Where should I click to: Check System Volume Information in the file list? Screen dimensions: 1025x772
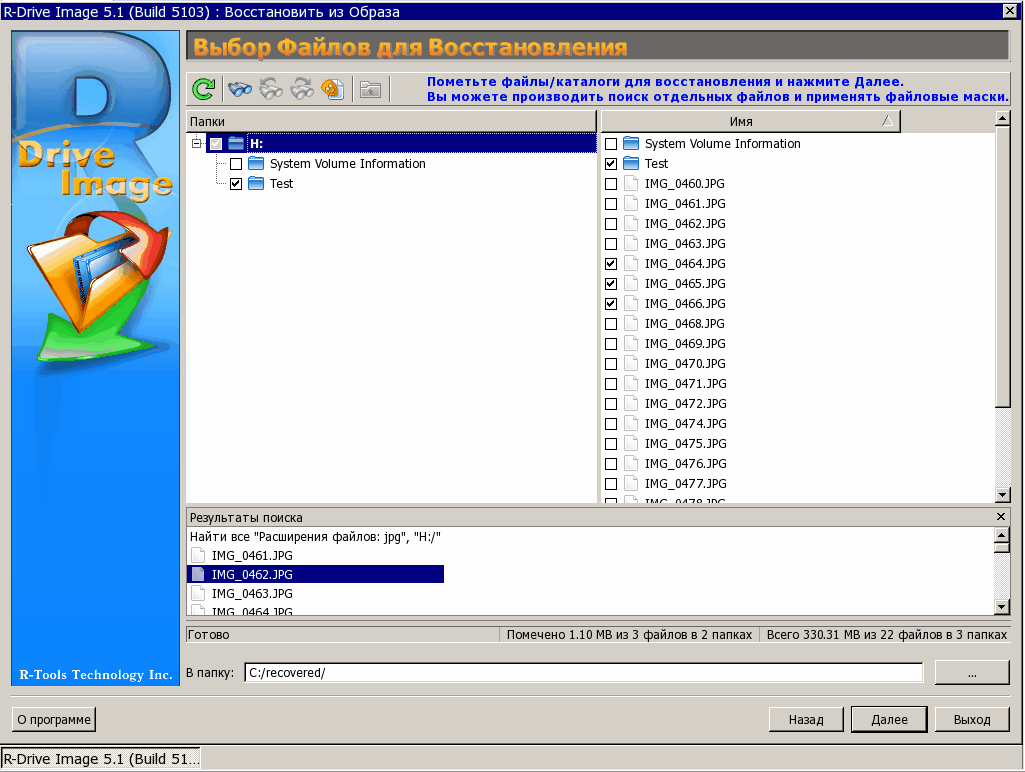(x=611, y=144)
